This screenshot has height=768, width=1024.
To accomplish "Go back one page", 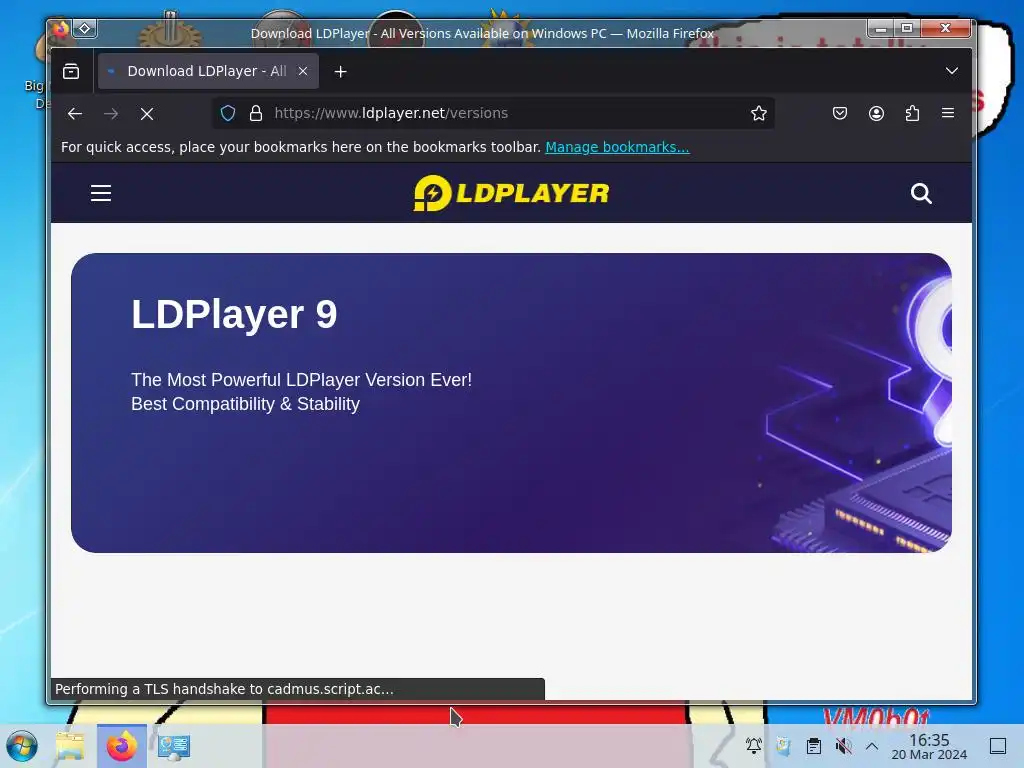I will pos(75,114).
